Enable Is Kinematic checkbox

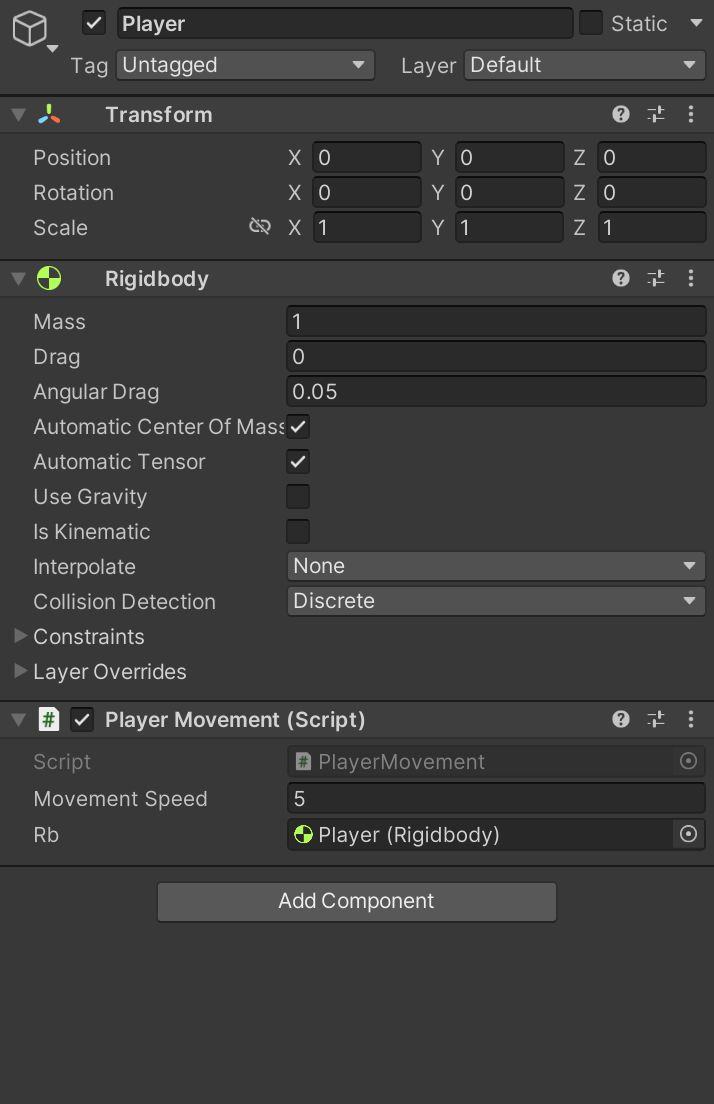tap(298, 532)
